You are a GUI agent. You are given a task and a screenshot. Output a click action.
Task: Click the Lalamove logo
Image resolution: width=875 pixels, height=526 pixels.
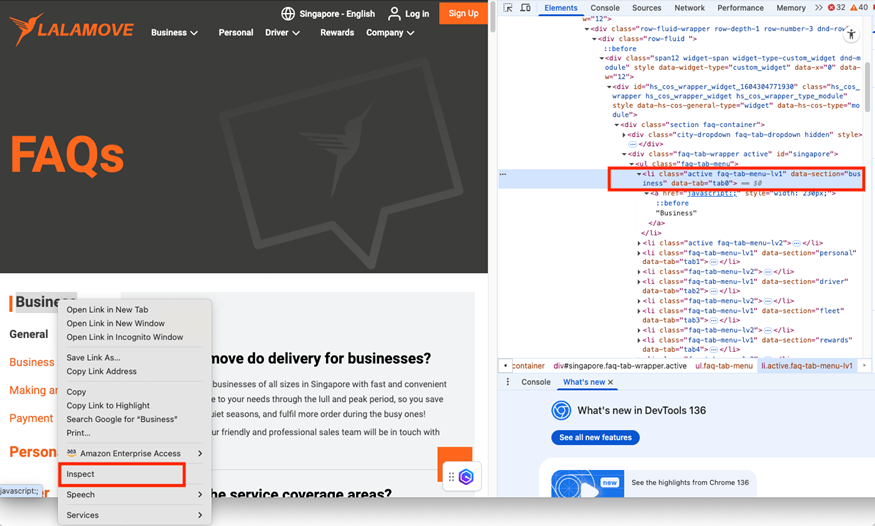[71, 29]
